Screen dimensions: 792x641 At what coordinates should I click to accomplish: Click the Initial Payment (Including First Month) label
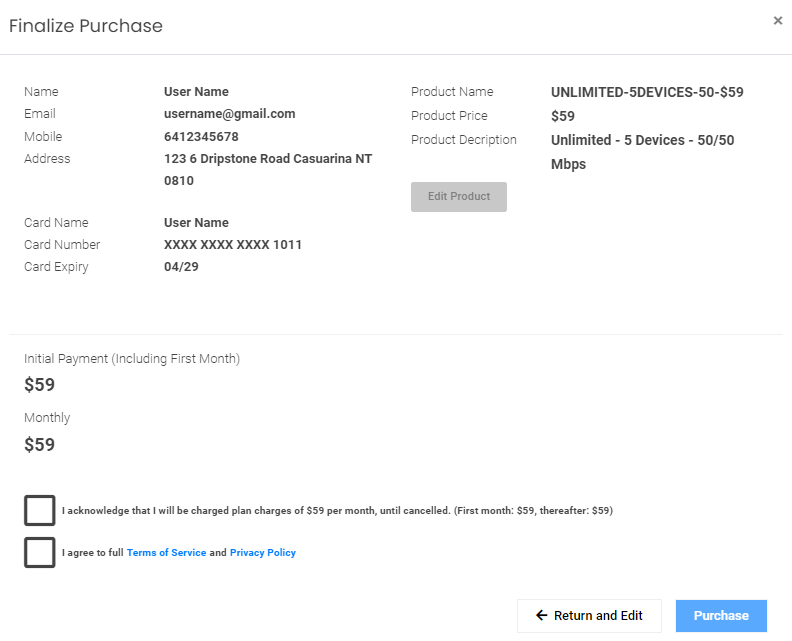(132, 359)
